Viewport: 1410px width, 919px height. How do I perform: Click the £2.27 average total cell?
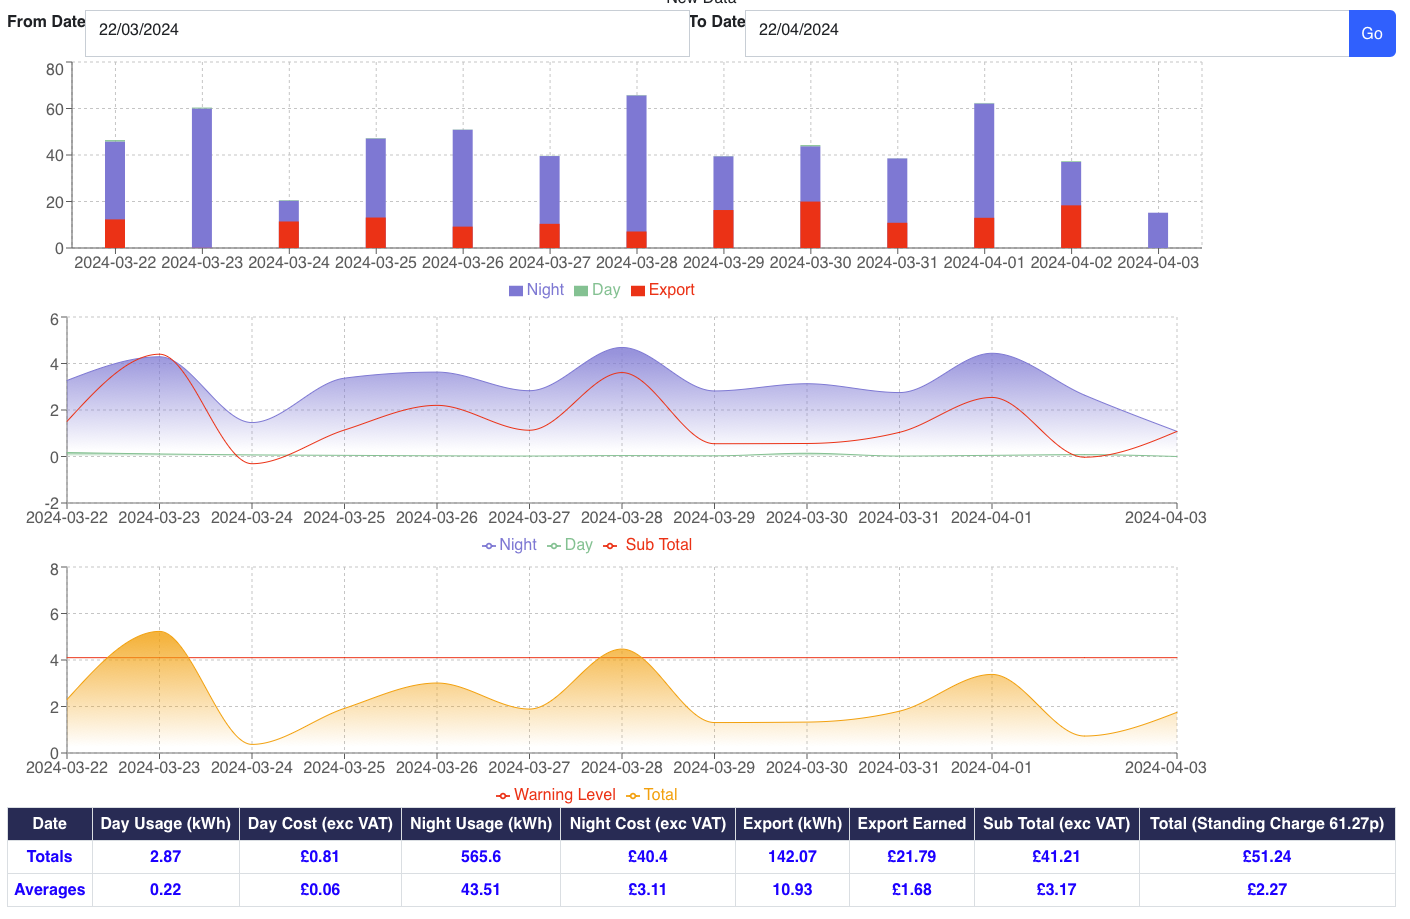click(x=1267, y=890)
